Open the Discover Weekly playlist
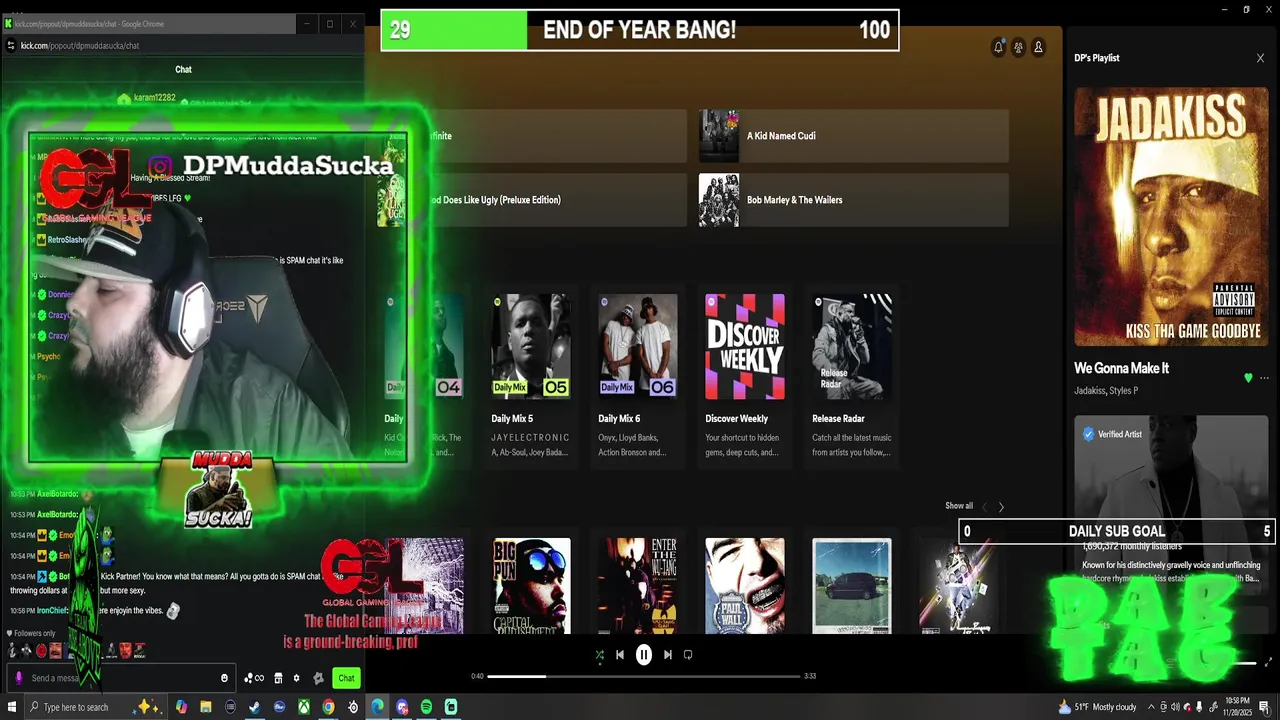Viewport: 1280px width, 720px height. (x=745, y=378)
